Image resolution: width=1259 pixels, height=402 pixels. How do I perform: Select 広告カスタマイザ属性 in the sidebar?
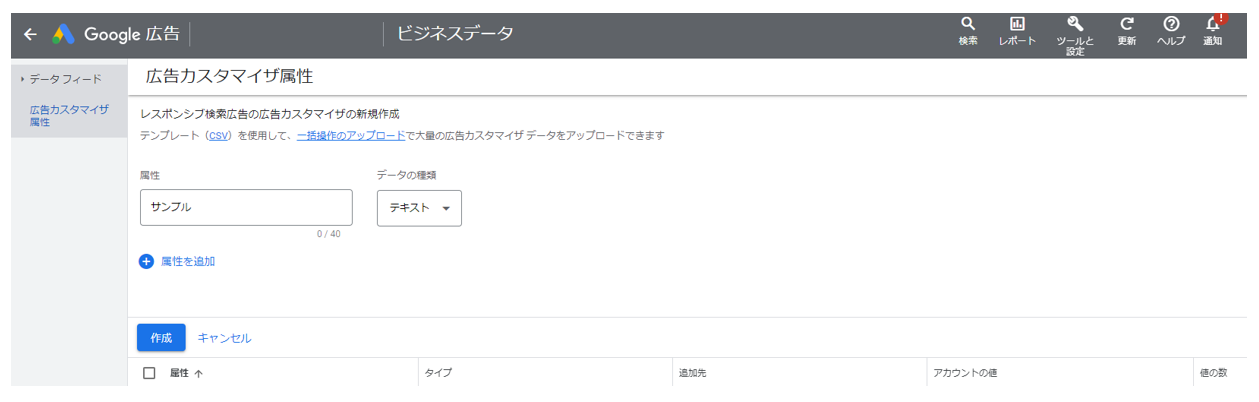click(69, 115)
